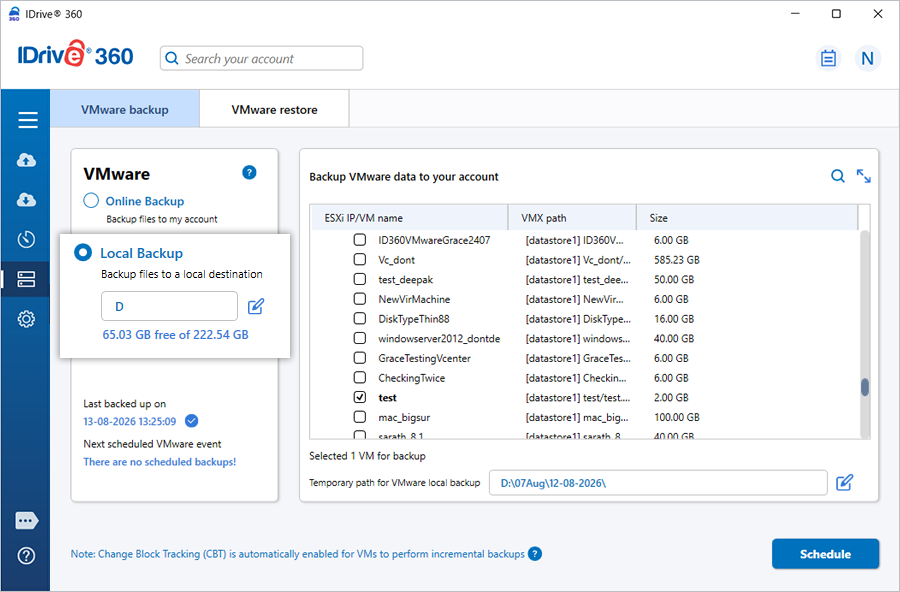Check the test_deepak checkbox
The height and width of the screenshot is (592, 900).
coord(360,279)
